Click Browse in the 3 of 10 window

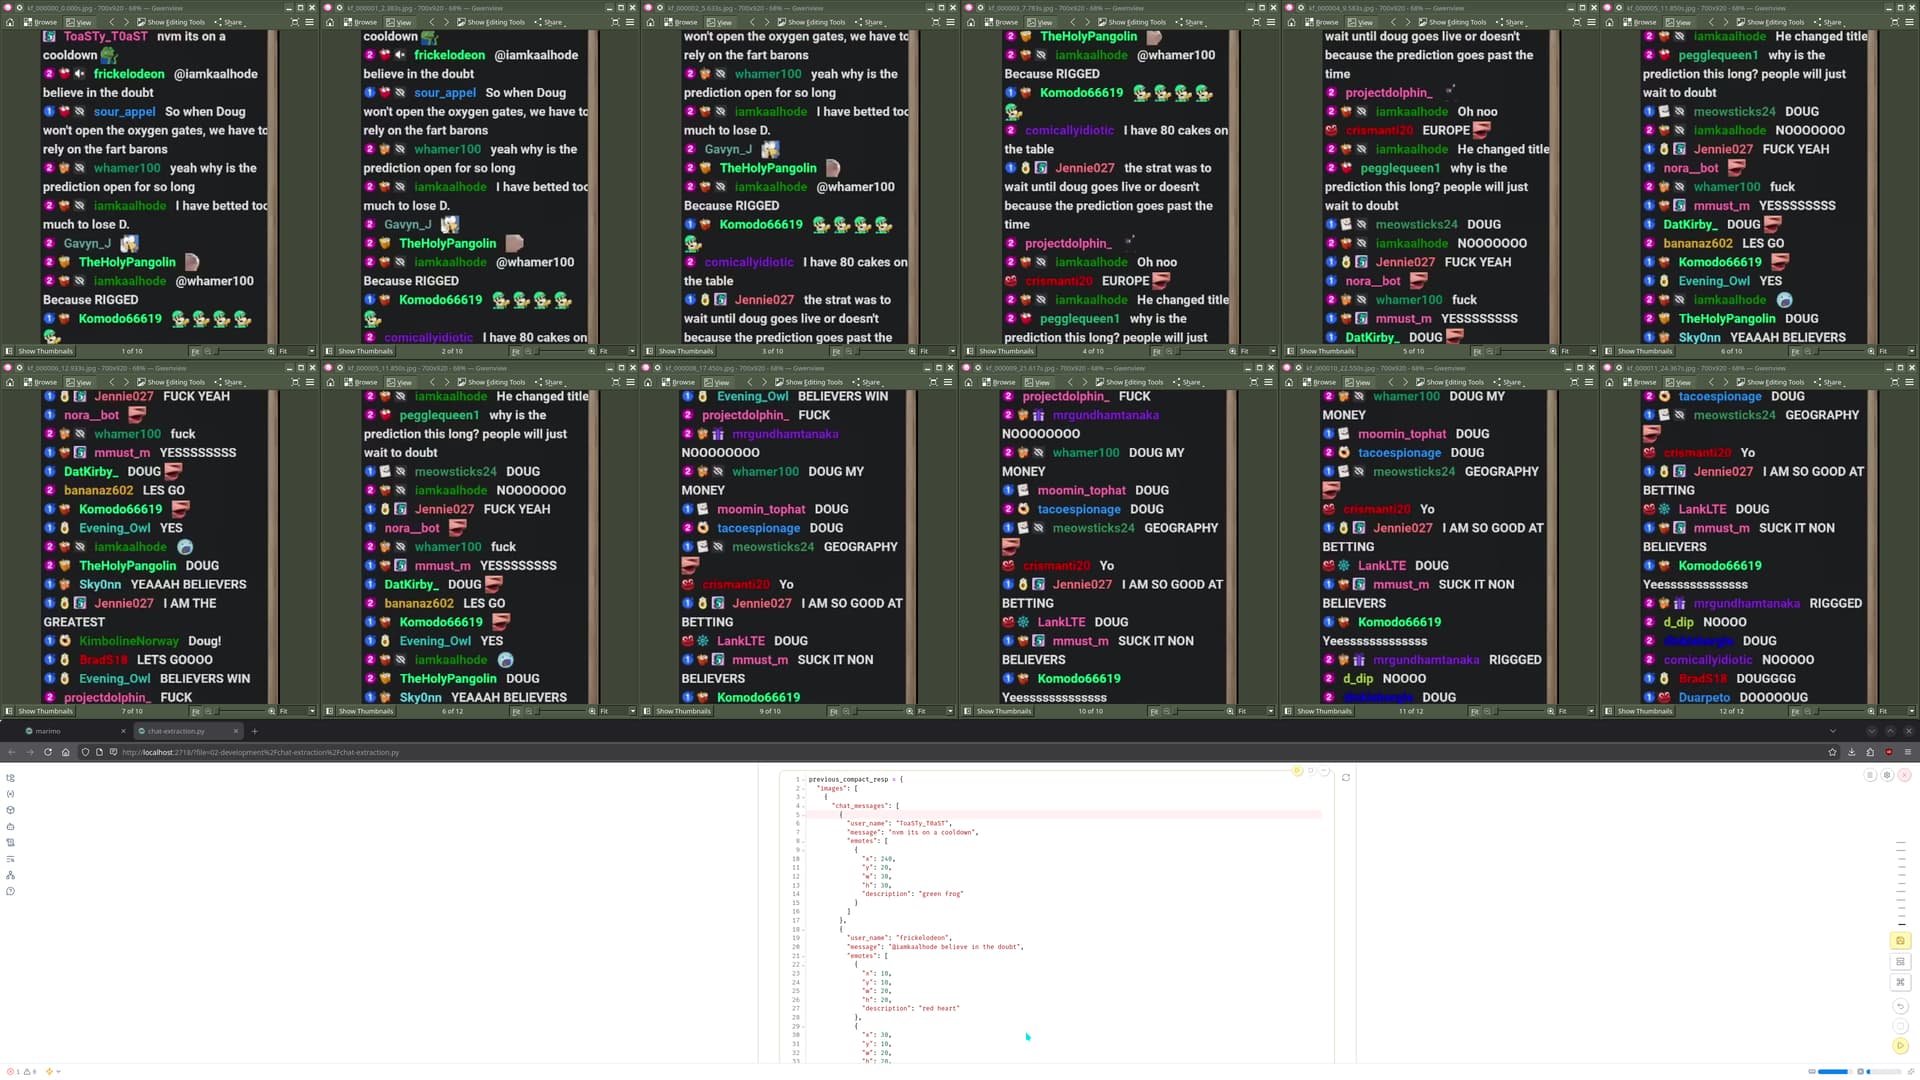[681, 22]
